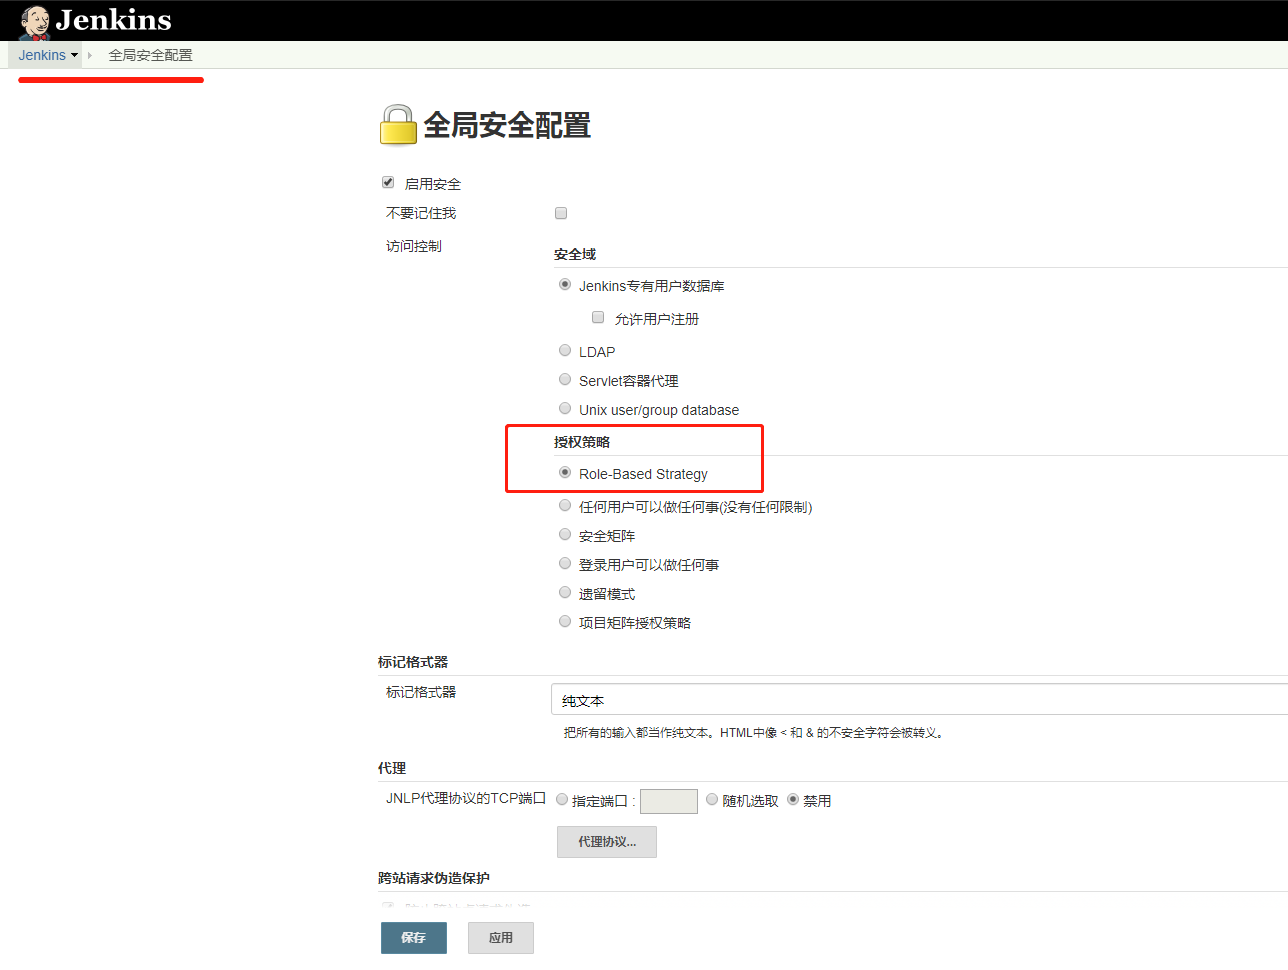Viewport: 1288px width, 970px height.
Task: Choose 登录用户可以做任何事 option
Action: click(565, 563)
